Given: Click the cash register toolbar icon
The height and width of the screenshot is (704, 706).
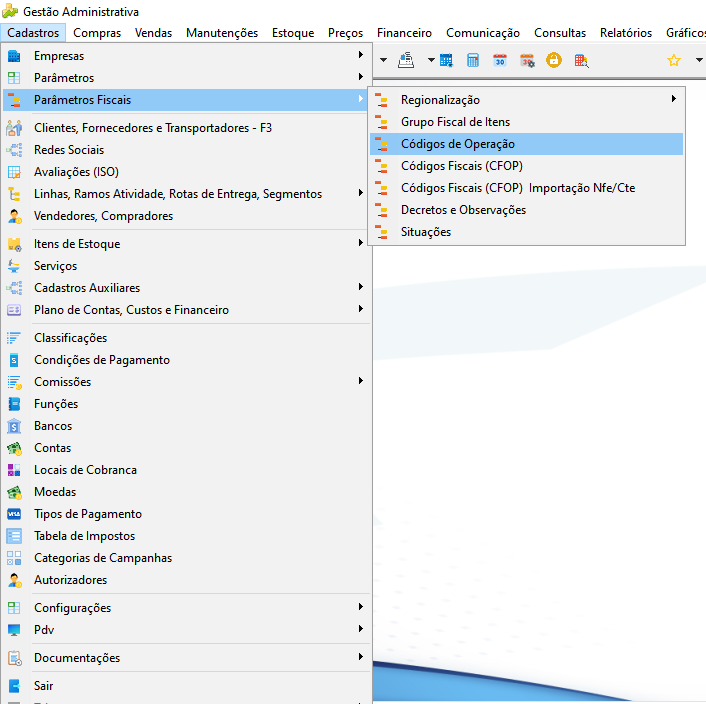Looking at the screenshot, I should (x=406, y=60).
